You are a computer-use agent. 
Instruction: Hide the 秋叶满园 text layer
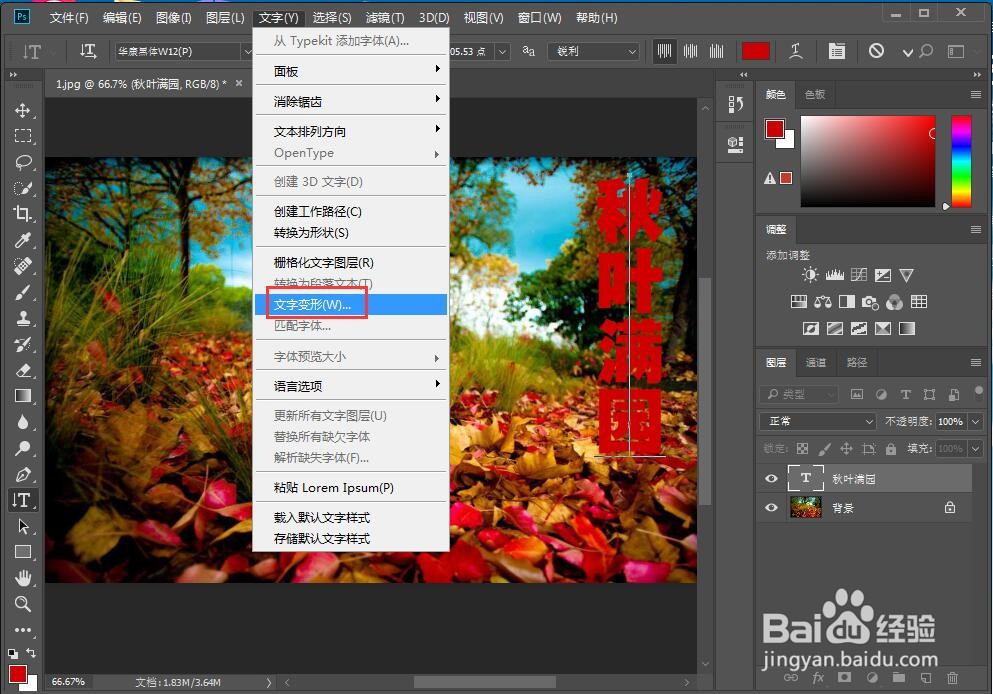pos(770,478)
